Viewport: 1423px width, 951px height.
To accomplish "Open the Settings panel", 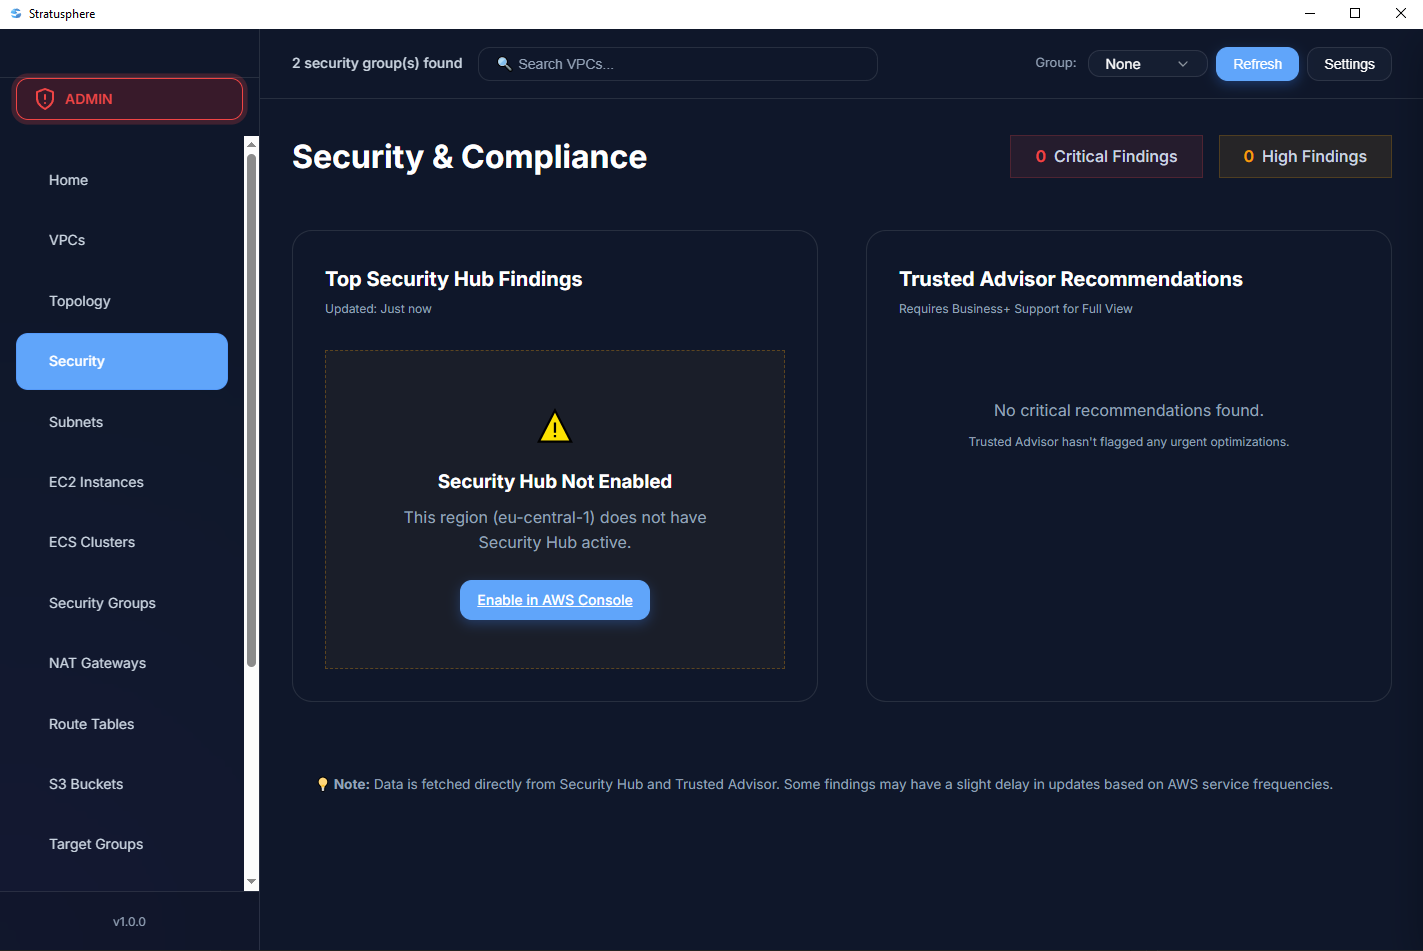I will (x=1348, y=63).
